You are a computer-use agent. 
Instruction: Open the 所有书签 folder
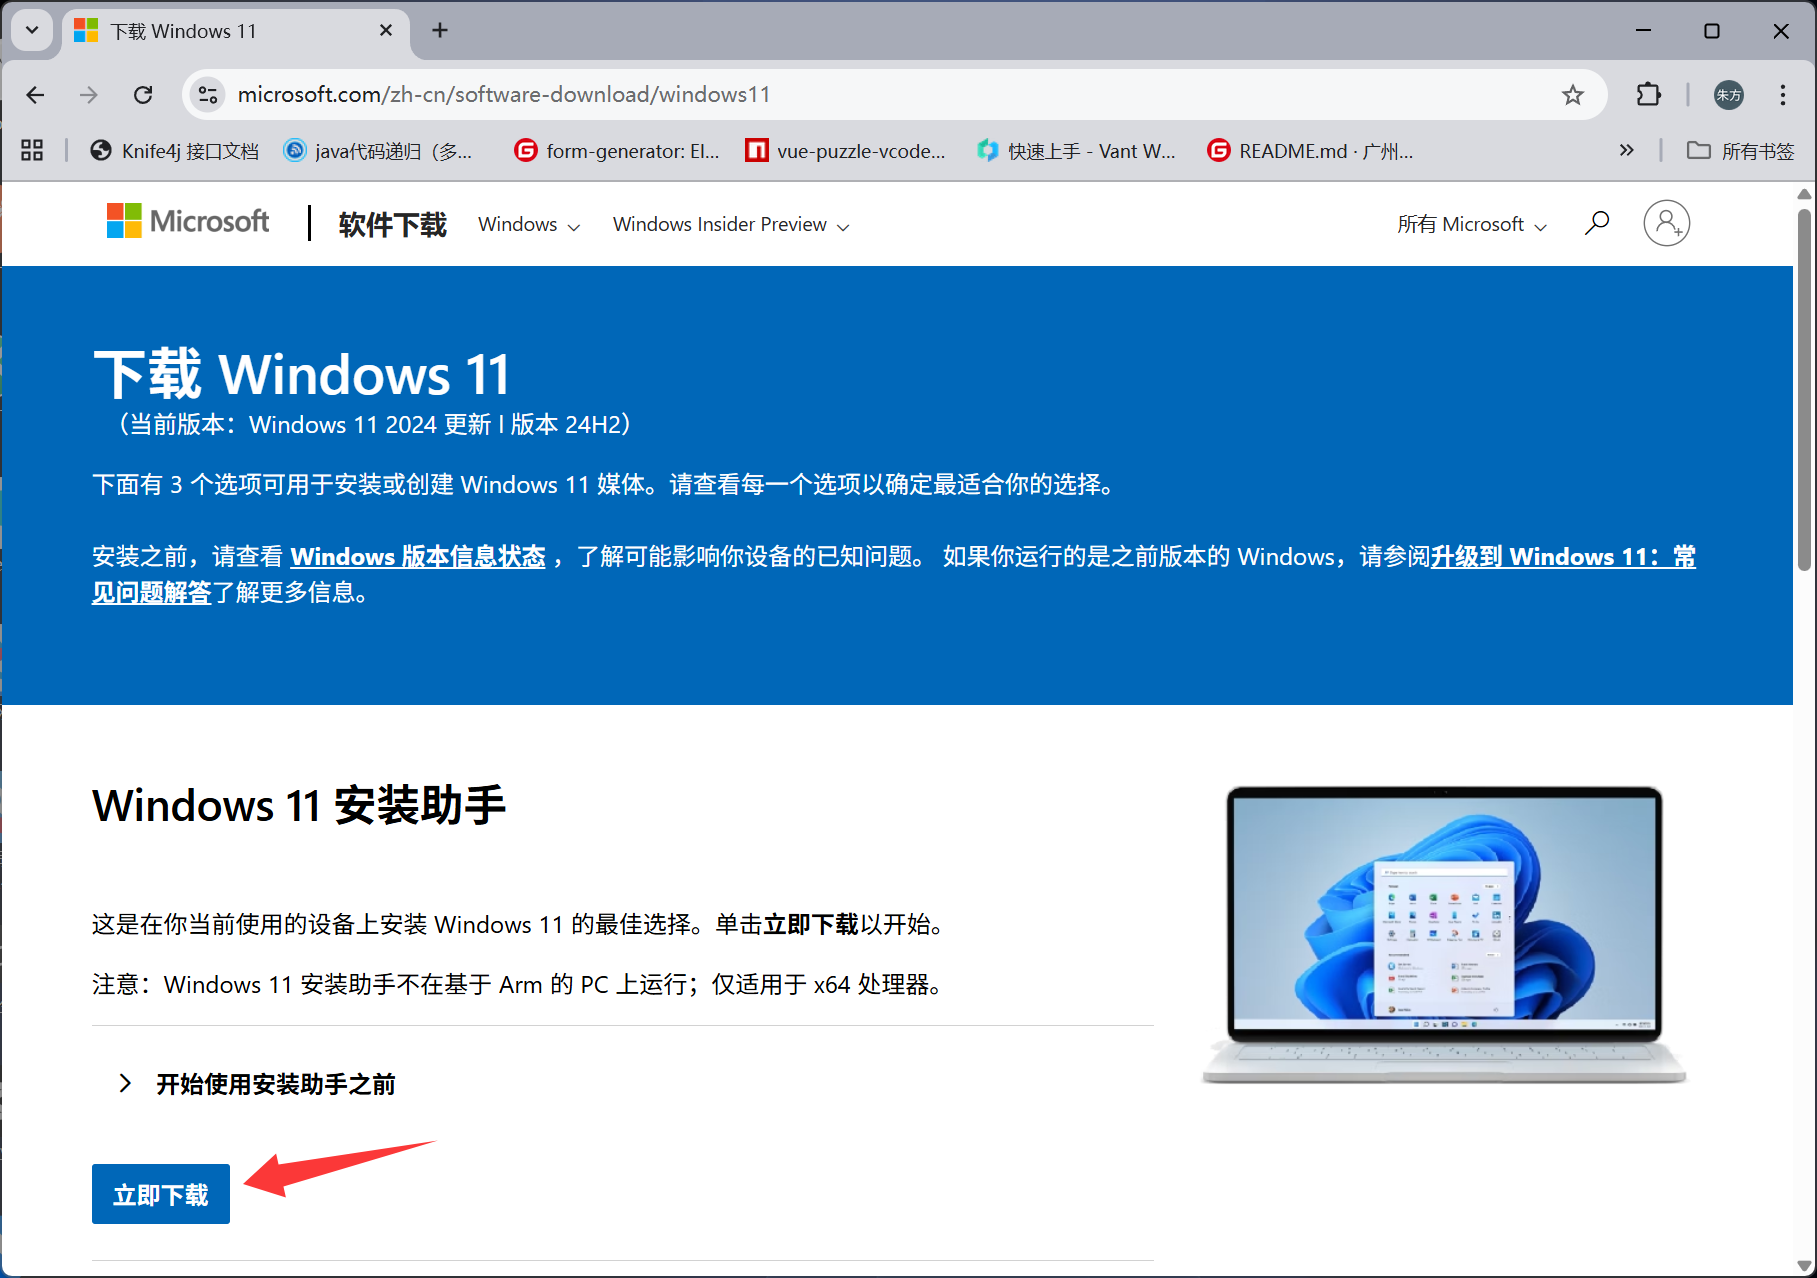click(x=1741, y=151)
